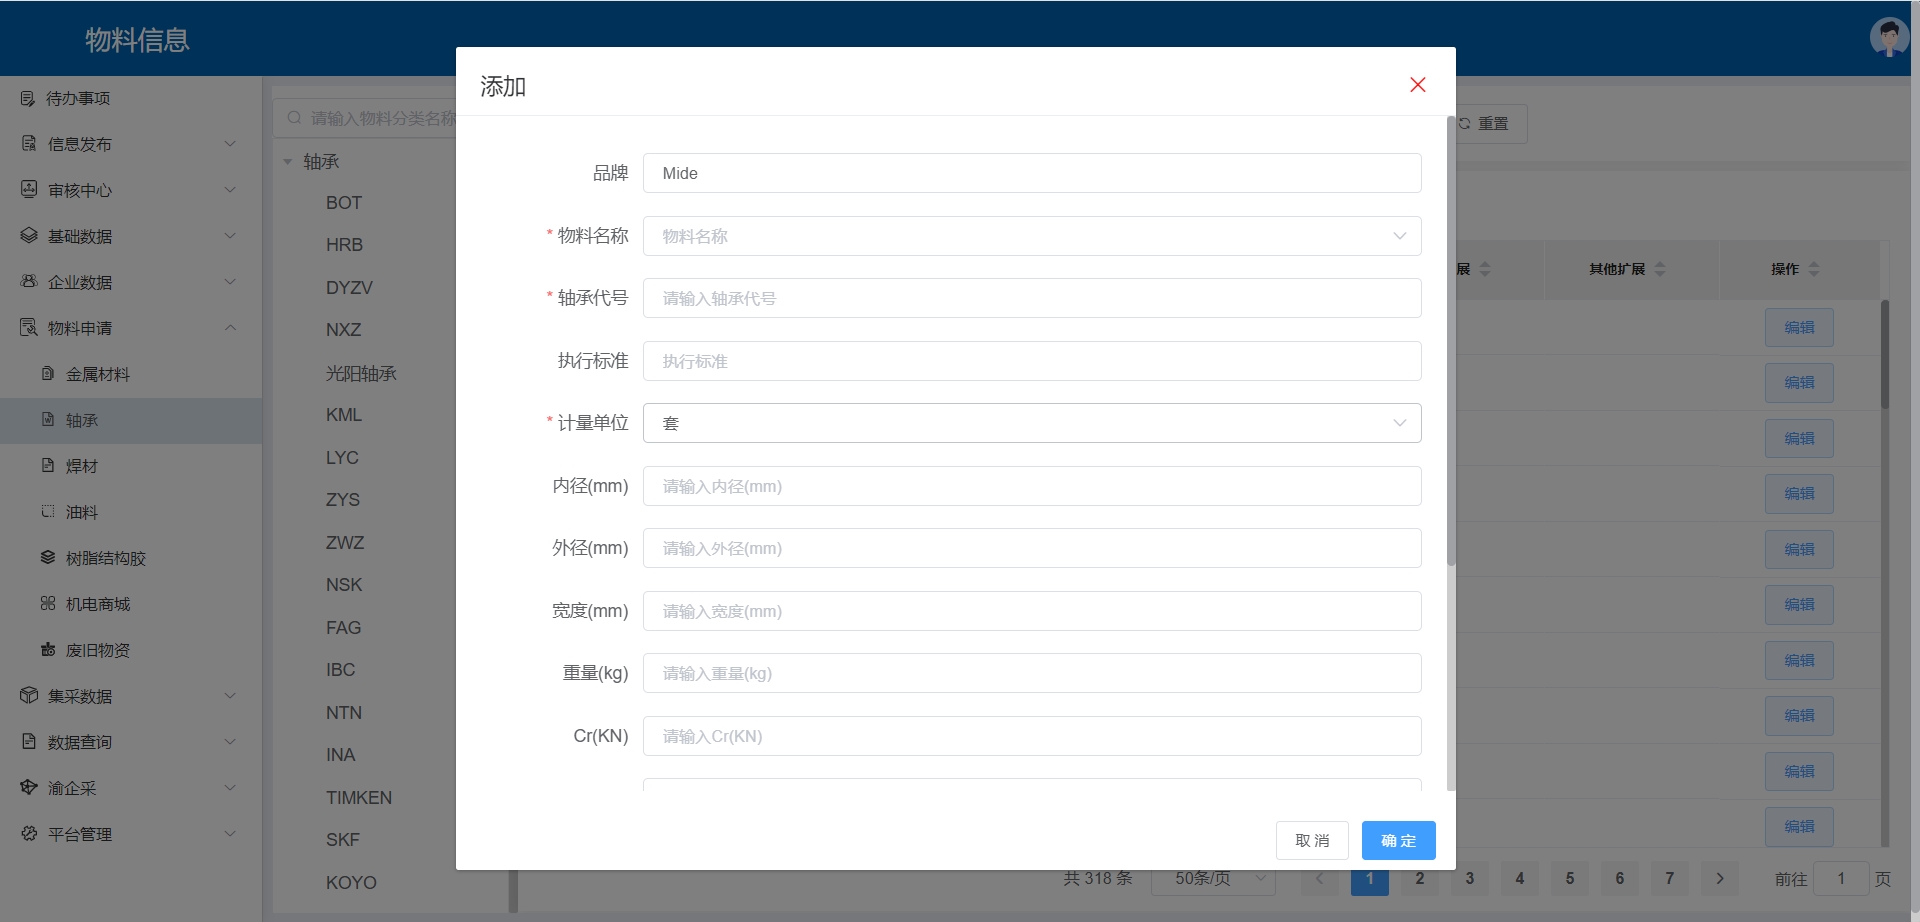Select the TIMKEN brand in tree
Image resolution: width=1920 pixels, height=922 pixels.
[358, 798]
